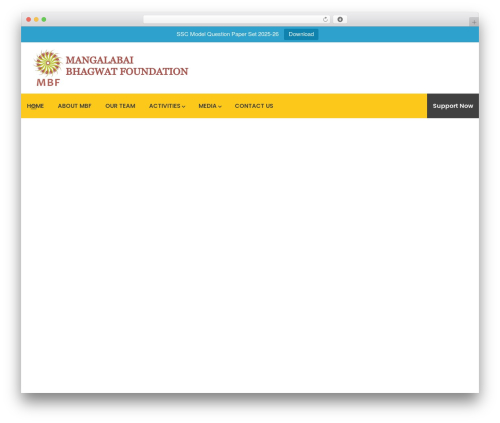Expand the ACTIVITIES dropdown menu
The width and height of the screenshot is (500, 423).
coord(167,106)
